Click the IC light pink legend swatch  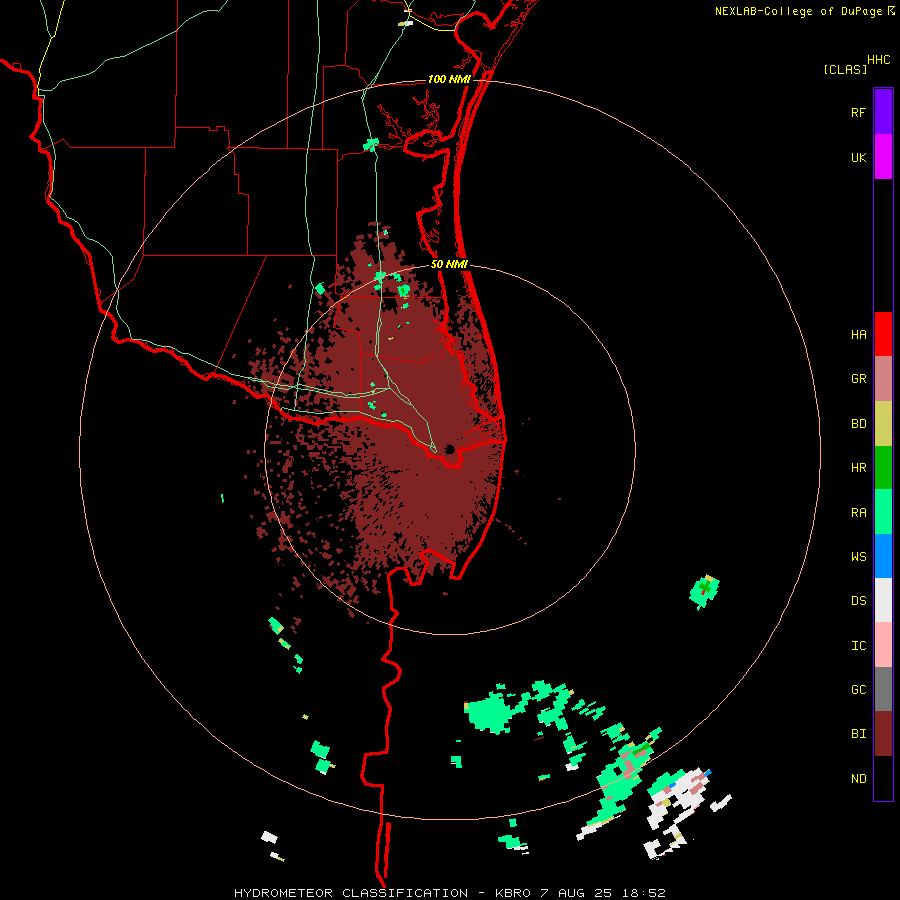pyautogui.click(x=883, y=645)
